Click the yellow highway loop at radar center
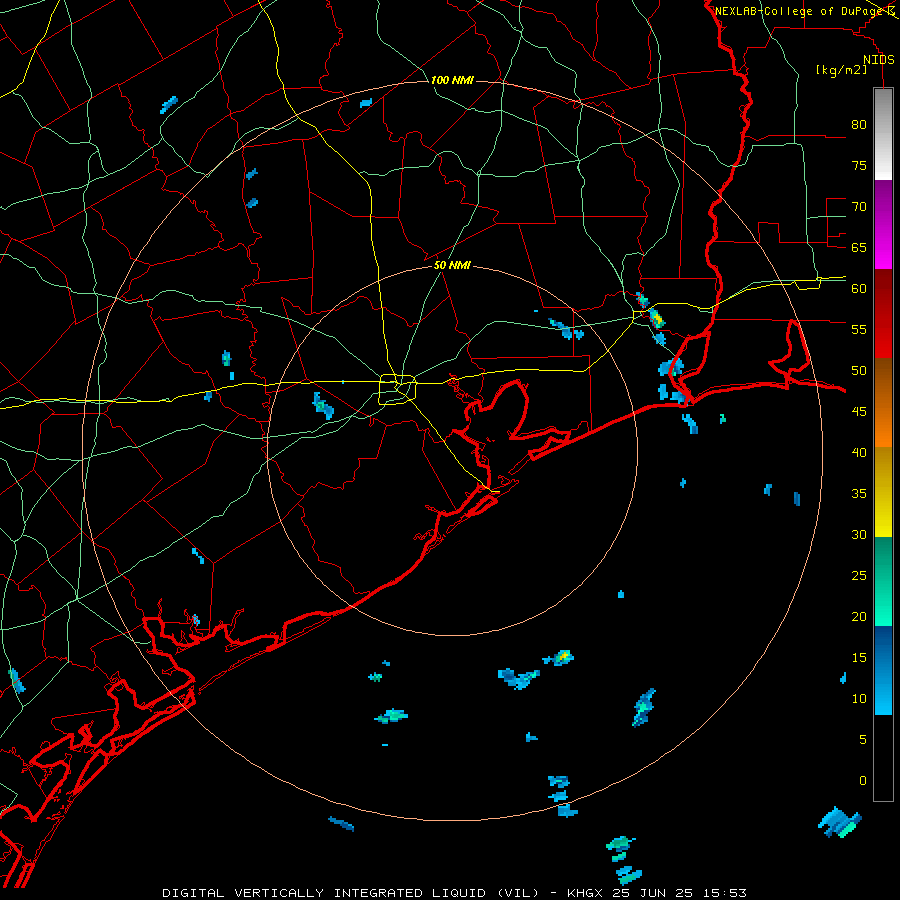Viewport: 900px width, 900px height. tap(397, 389)
